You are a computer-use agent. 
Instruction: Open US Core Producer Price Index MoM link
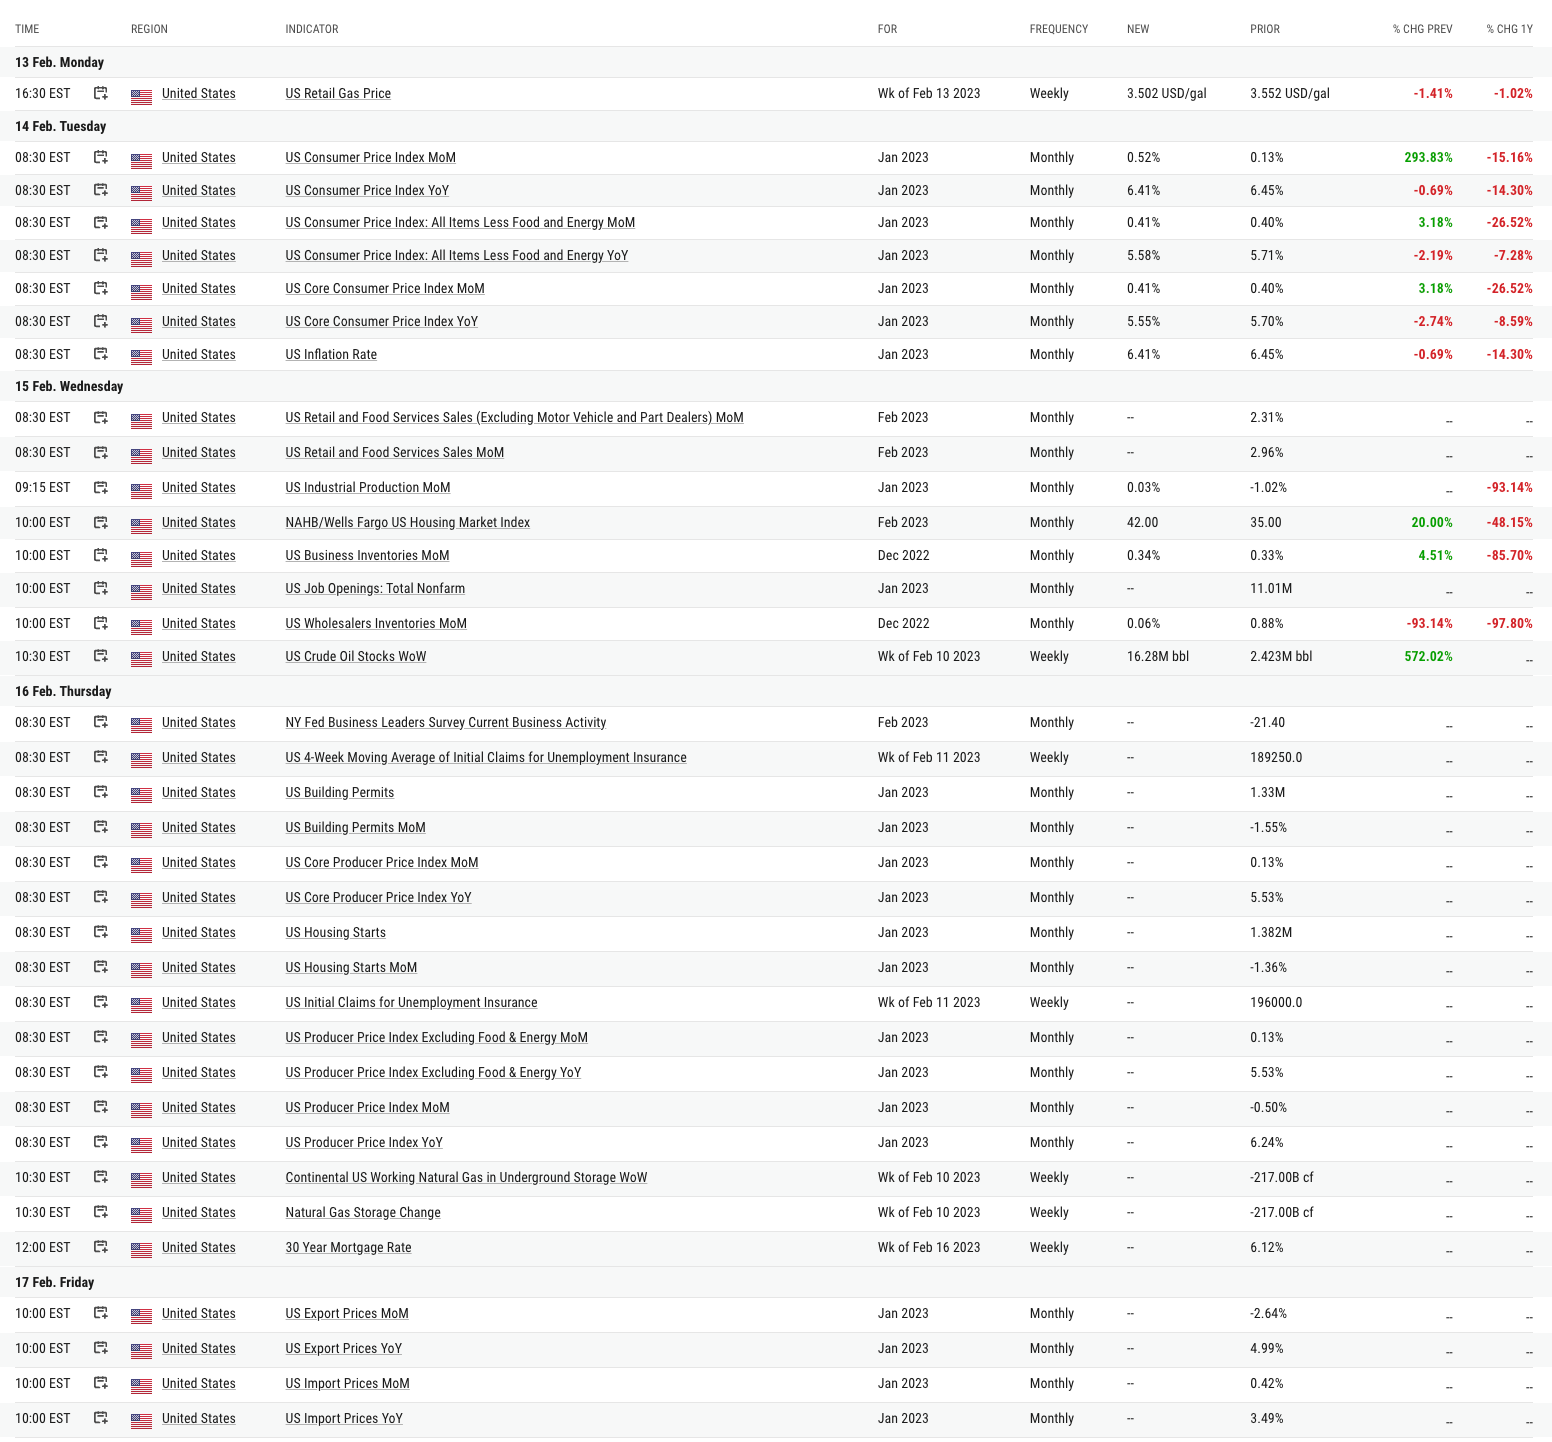[382, 862]
